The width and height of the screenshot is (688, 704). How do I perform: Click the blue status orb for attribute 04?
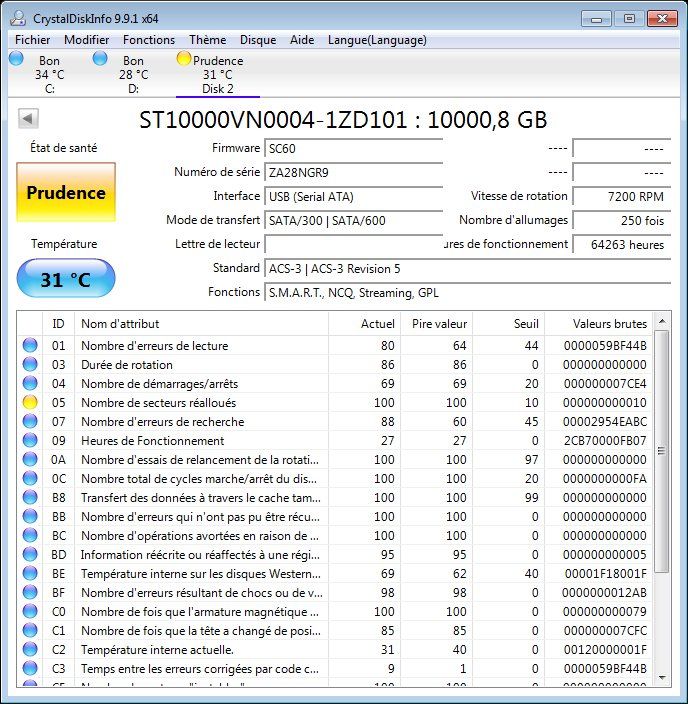pos(30,383)
